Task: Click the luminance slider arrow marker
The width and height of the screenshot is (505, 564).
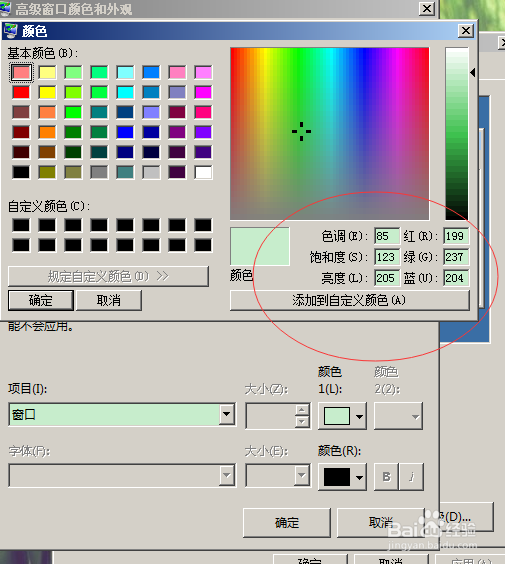Action: [x=473, y=73]
